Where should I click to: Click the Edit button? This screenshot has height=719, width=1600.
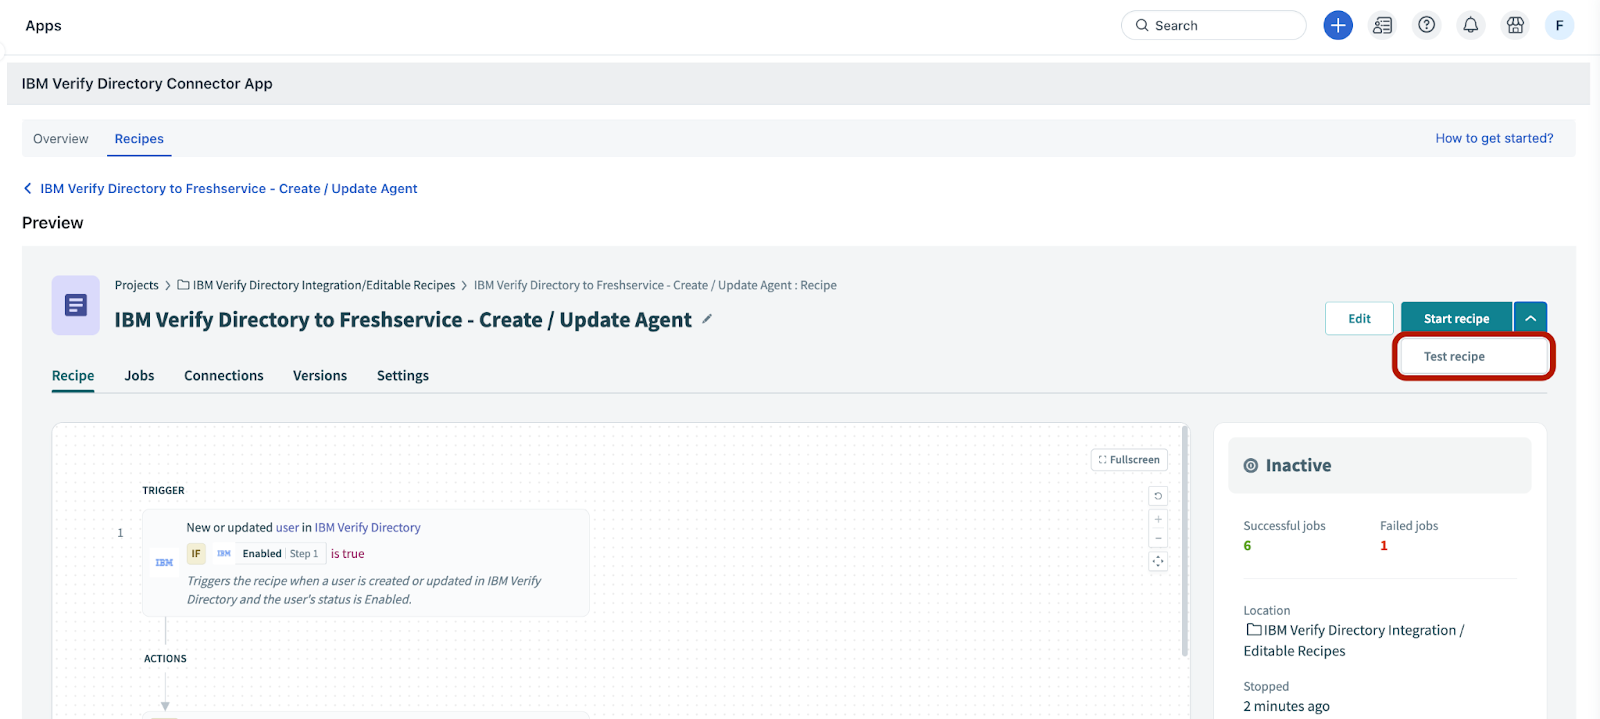point(1359,318)
